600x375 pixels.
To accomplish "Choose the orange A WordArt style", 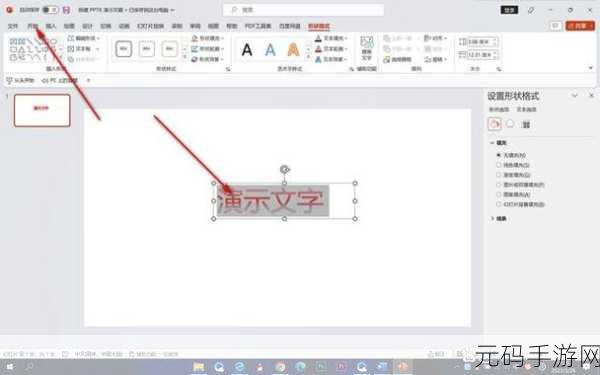I will click(293, 50).
